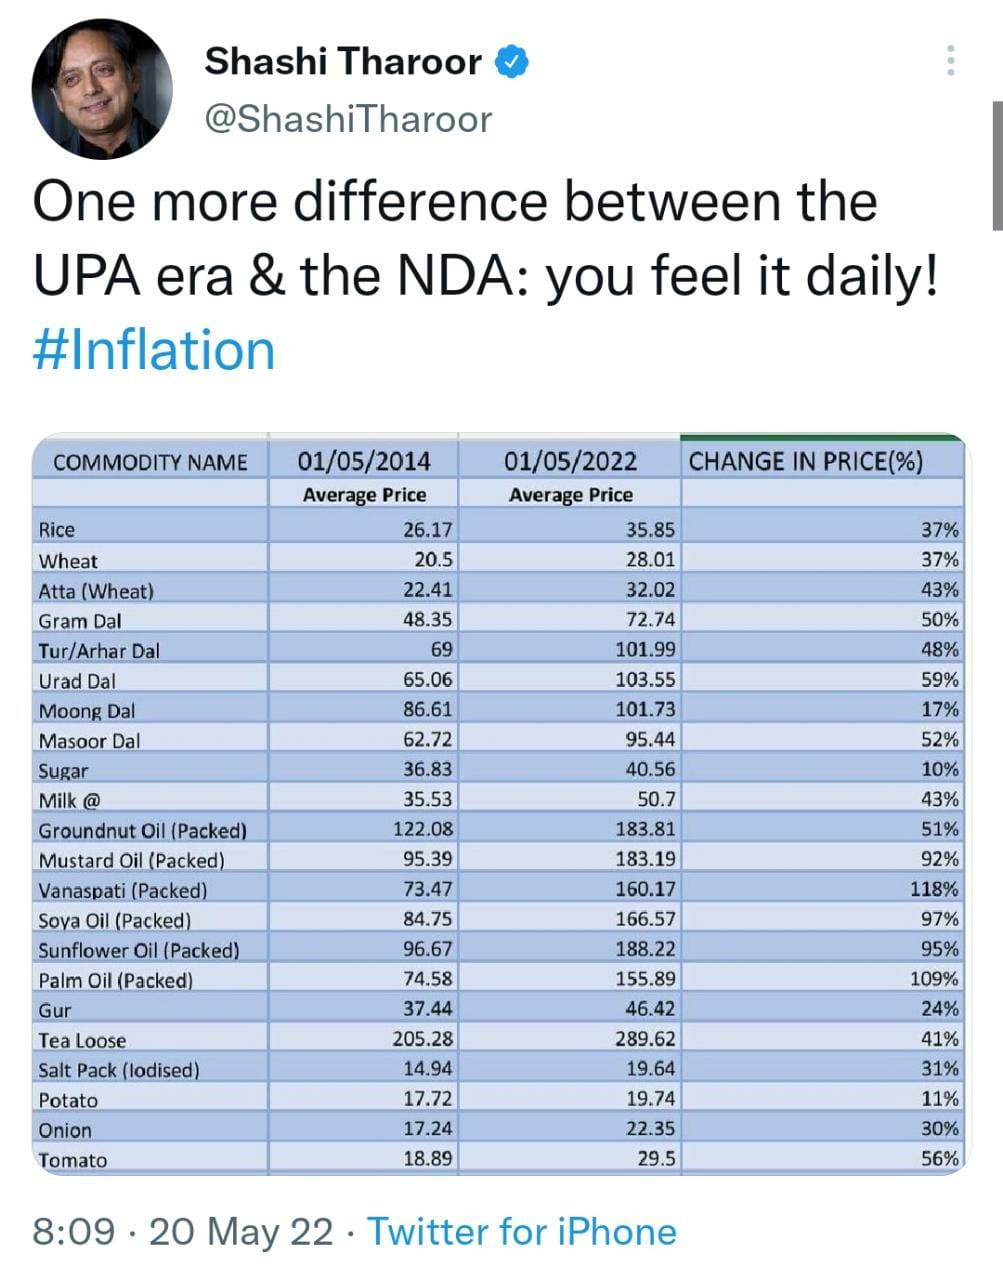Open the #Inflation hashtag

(154, 350)
